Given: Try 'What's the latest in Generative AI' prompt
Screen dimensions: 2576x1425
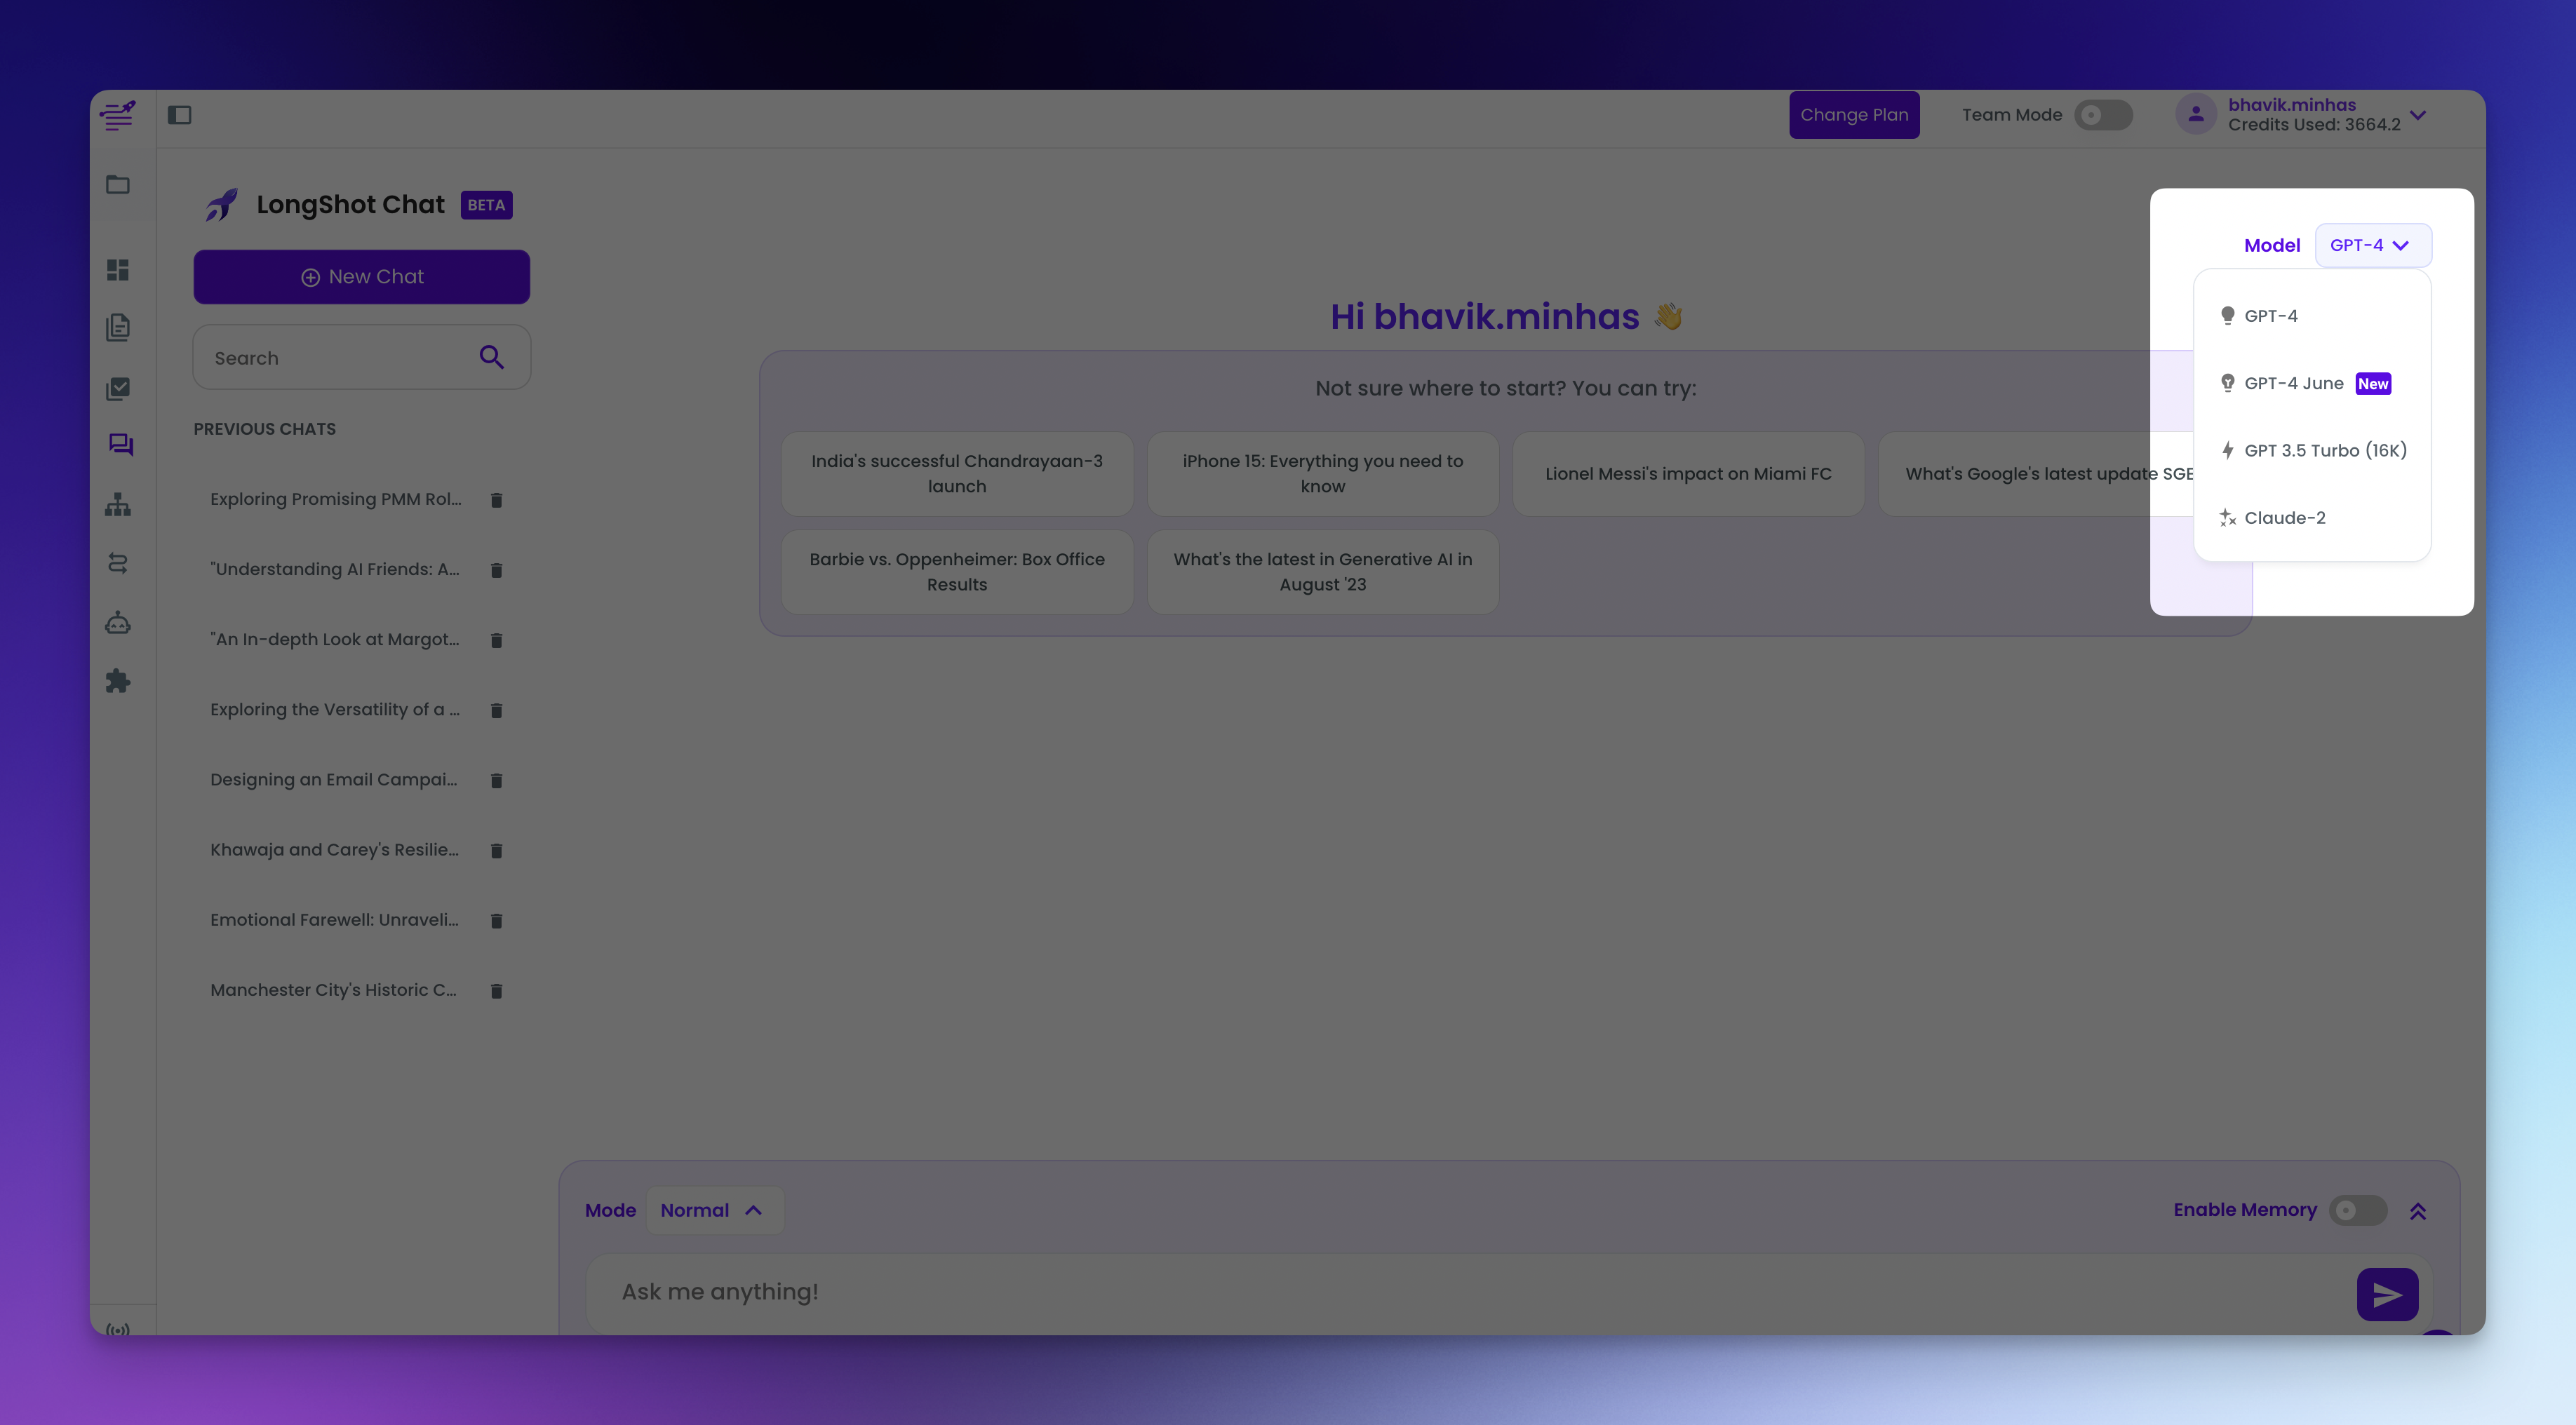Looking at the screenshot, I should tap(1322, 572).
